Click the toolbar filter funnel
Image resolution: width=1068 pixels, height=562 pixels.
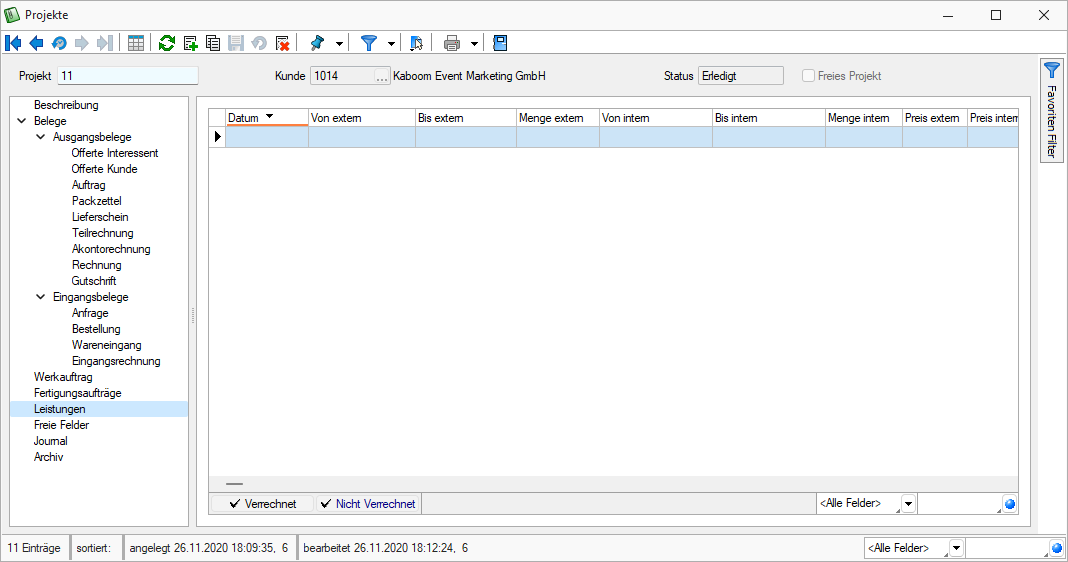(x=368, y=44)
